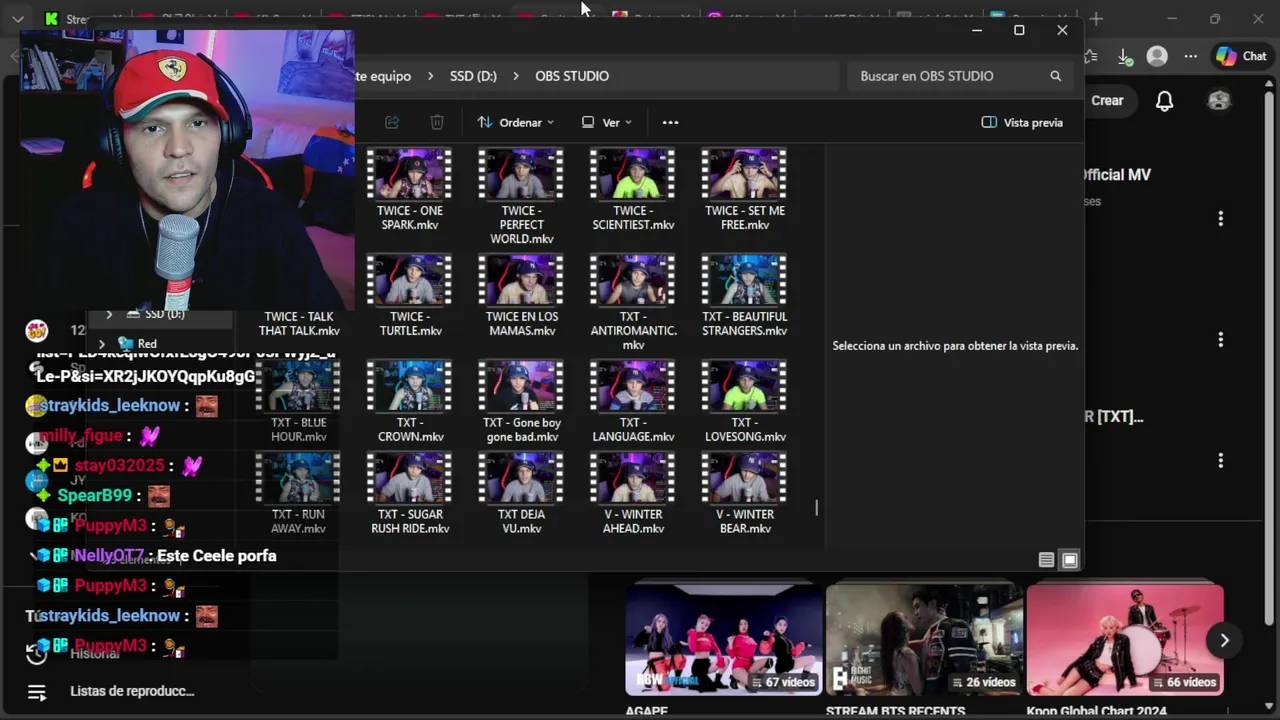Click the Kick browser tab
Image resolution: width=1280 pixels, height=720 pixels.
(70, 19)
